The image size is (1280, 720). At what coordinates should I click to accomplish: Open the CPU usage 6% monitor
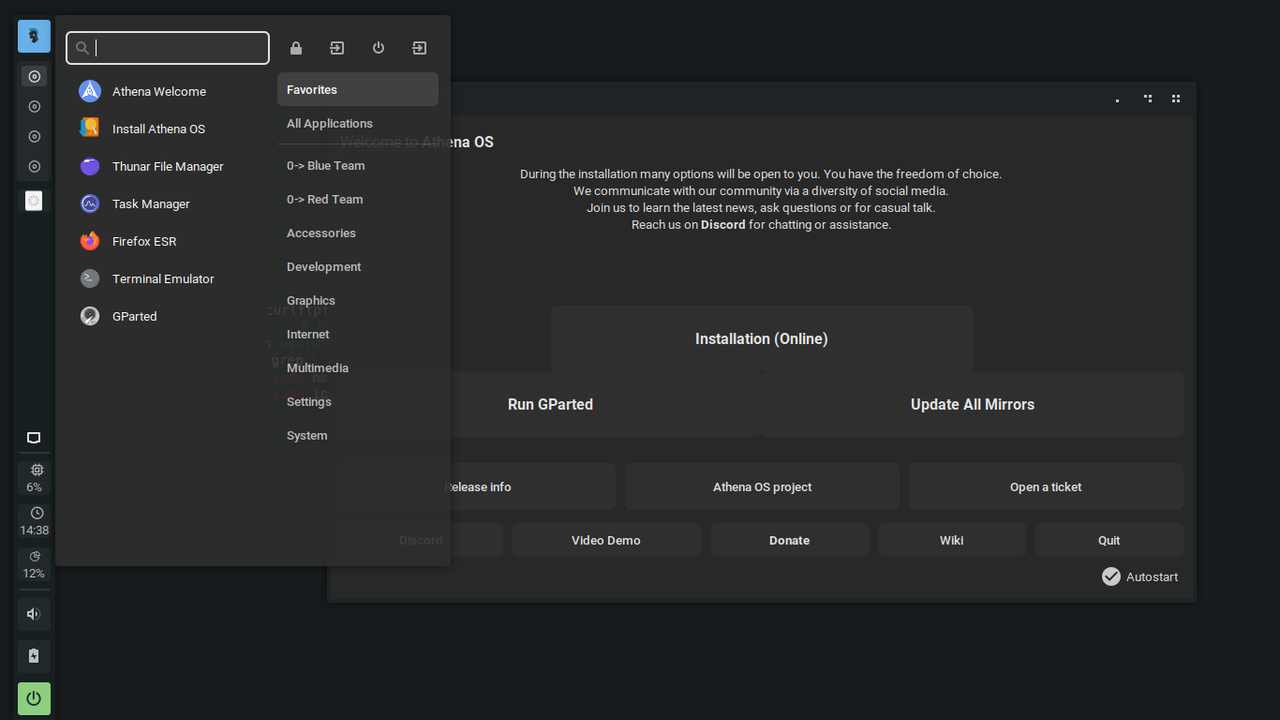tap(34, 477)
